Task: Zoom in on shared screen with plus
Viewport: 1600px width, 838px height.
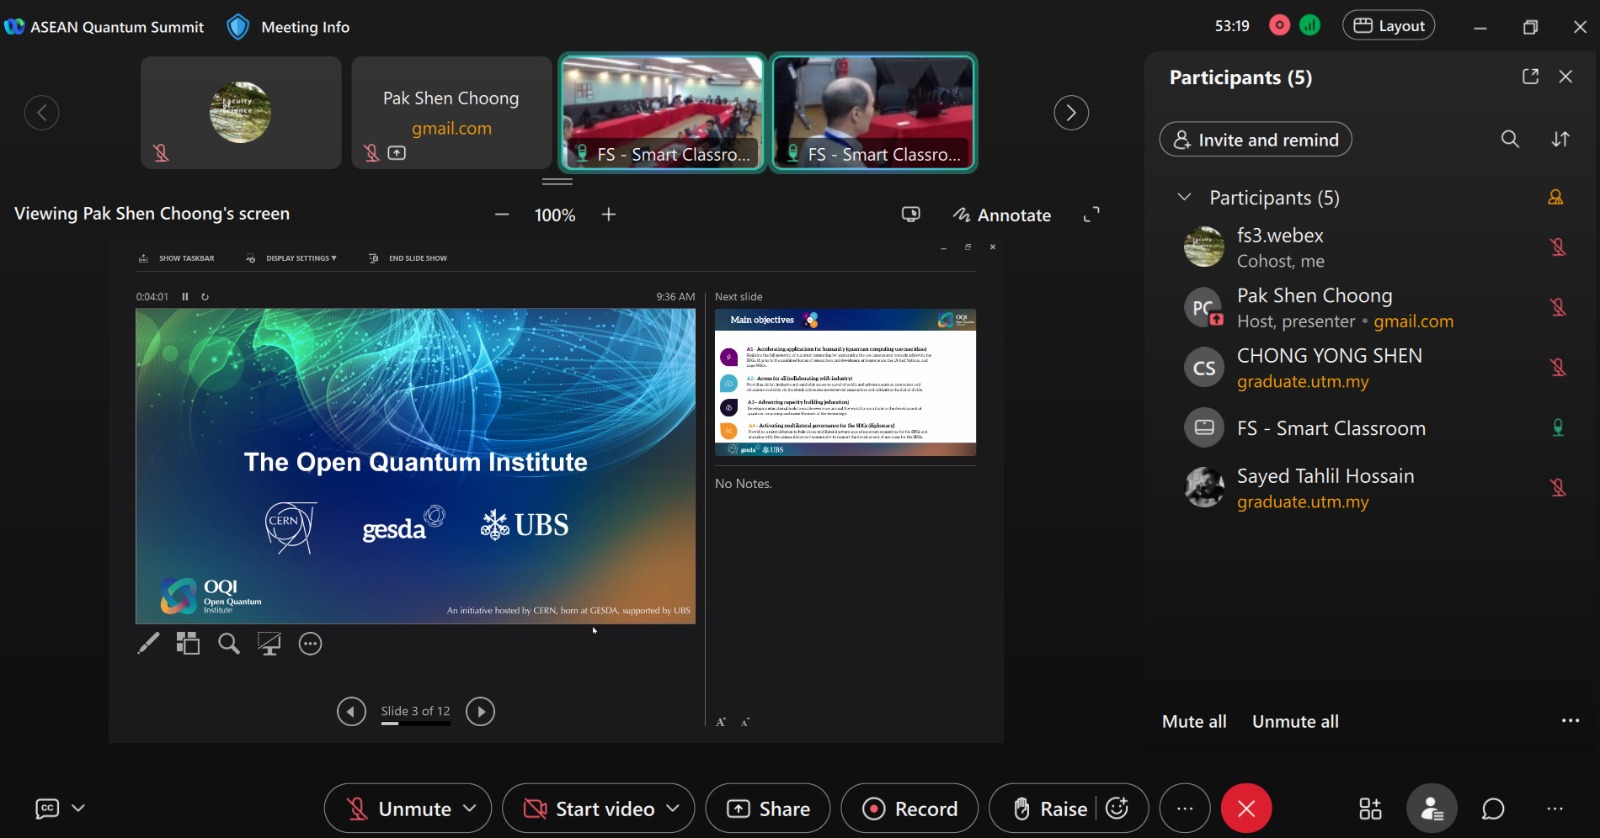Action: (x=608, y=215)
